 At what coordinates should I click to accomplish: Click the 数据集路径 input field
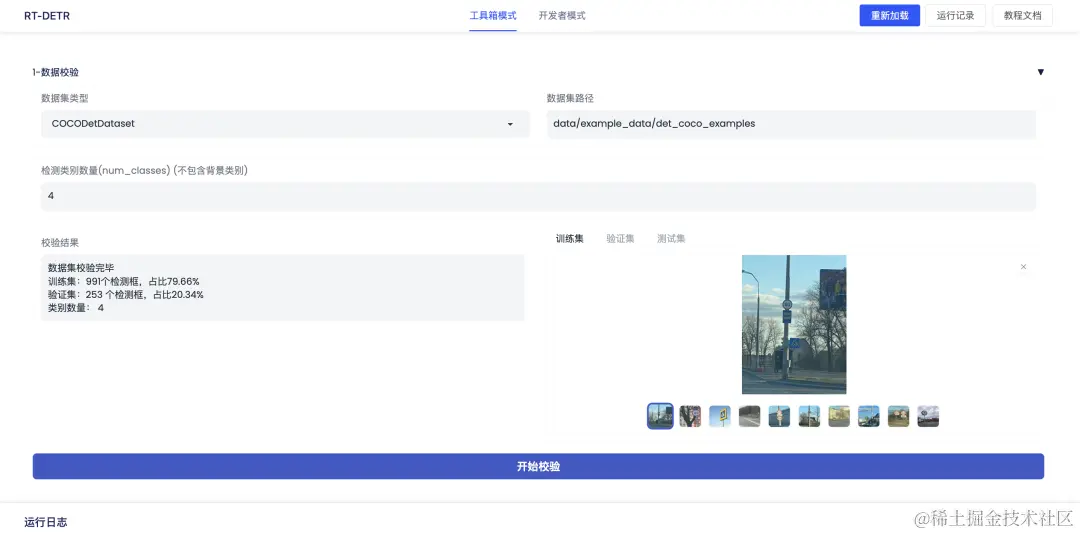coord(791,124)
